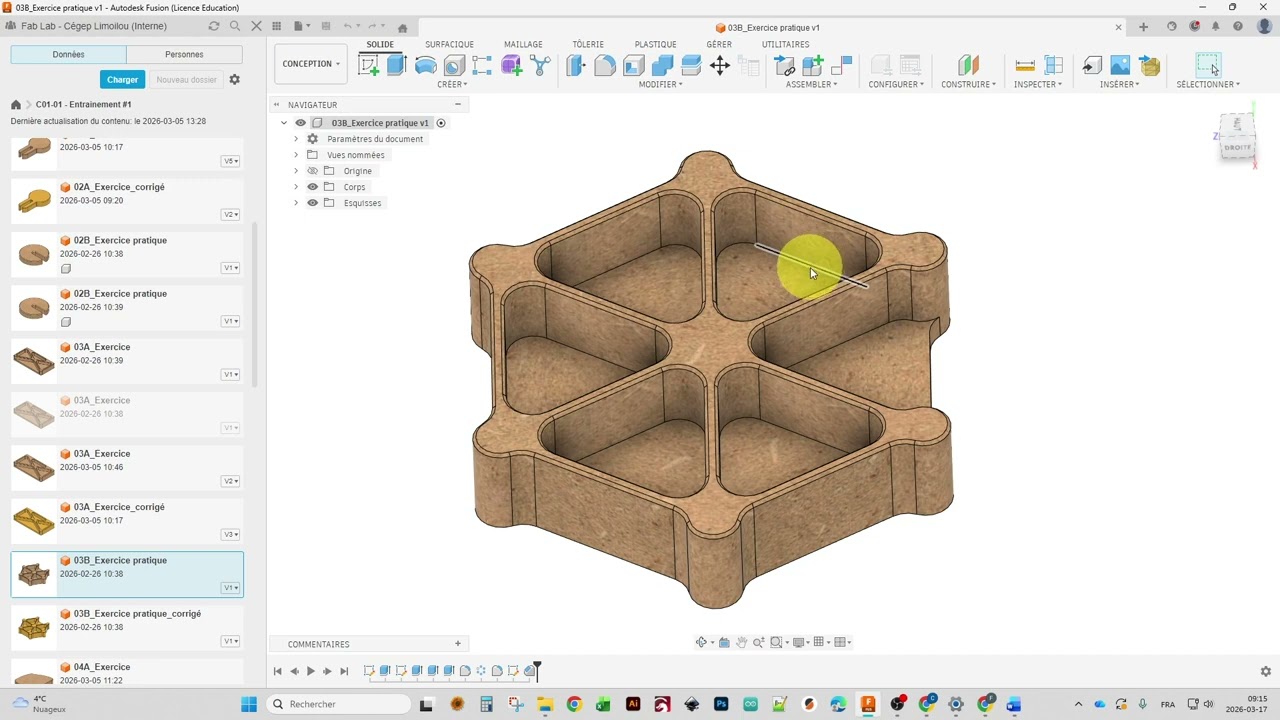Open the UTILITAIRES tab
The width and height of the screenshot is (1280, 720).
click(785, 44)
